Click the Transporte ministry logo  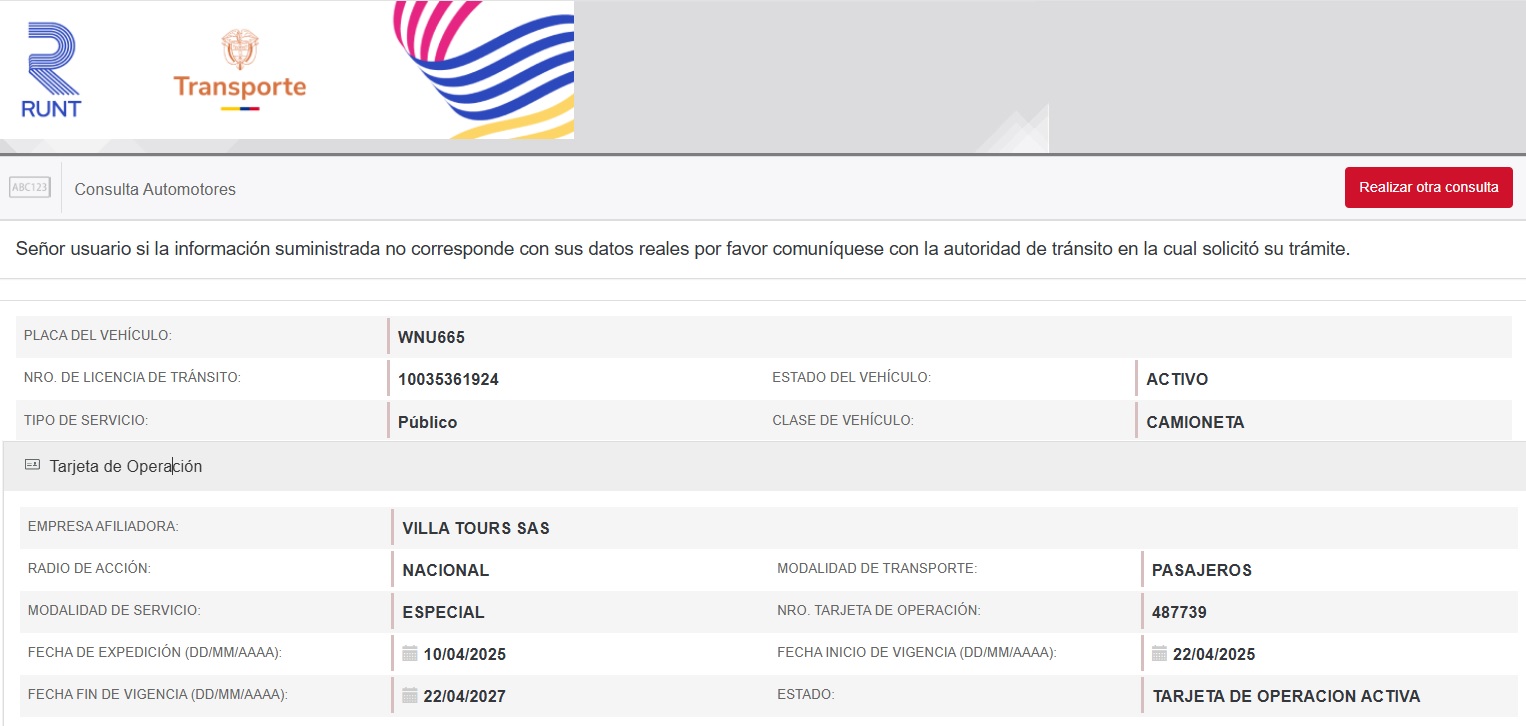(239, 70)
